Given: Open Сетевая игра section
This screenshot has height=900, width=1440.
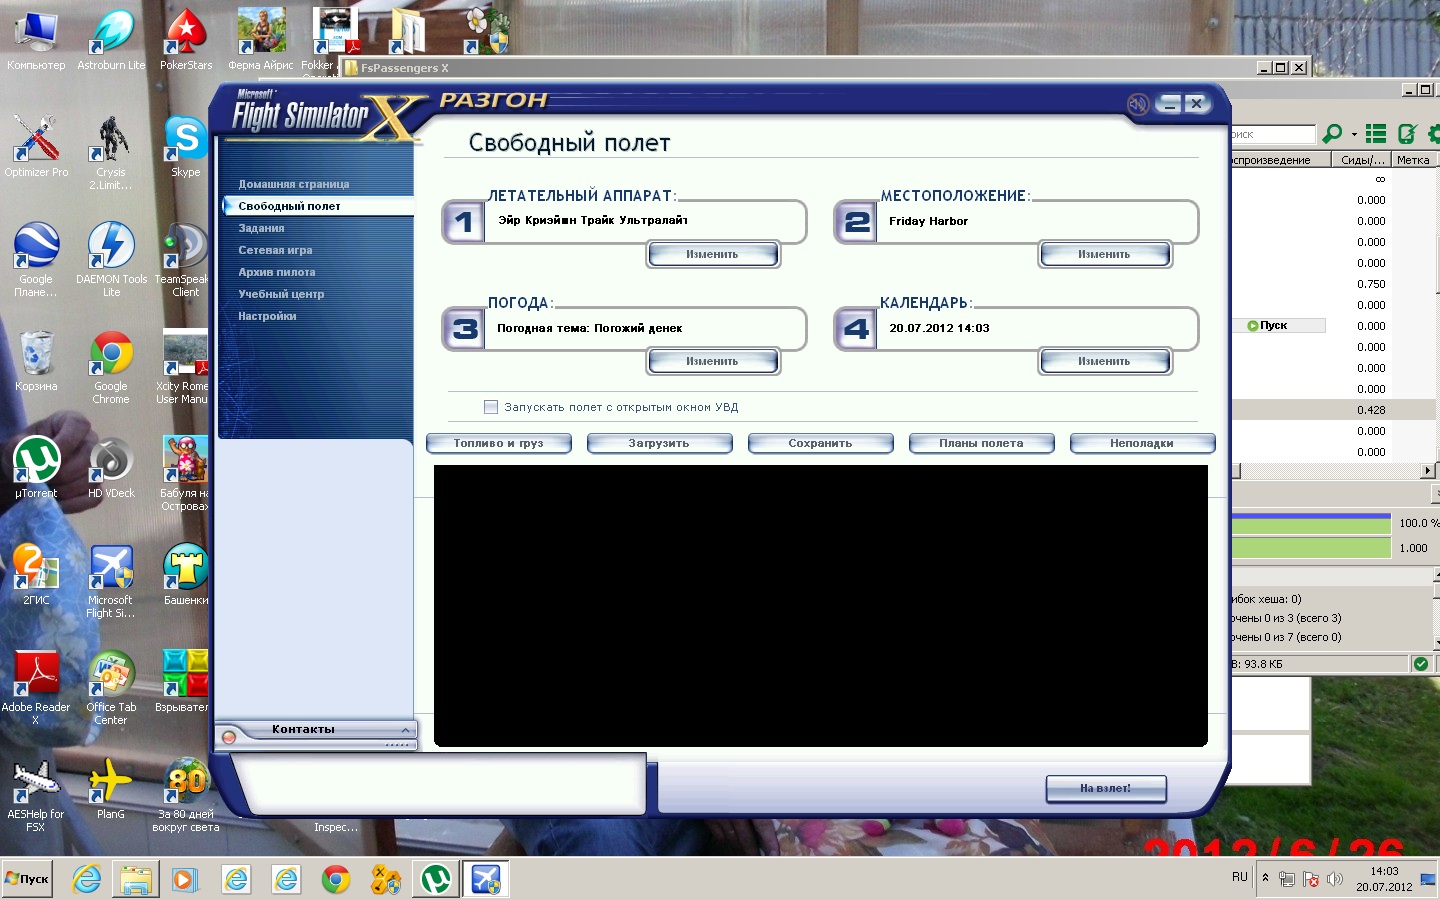Looking at the screenshot, I should coord(275,250).
